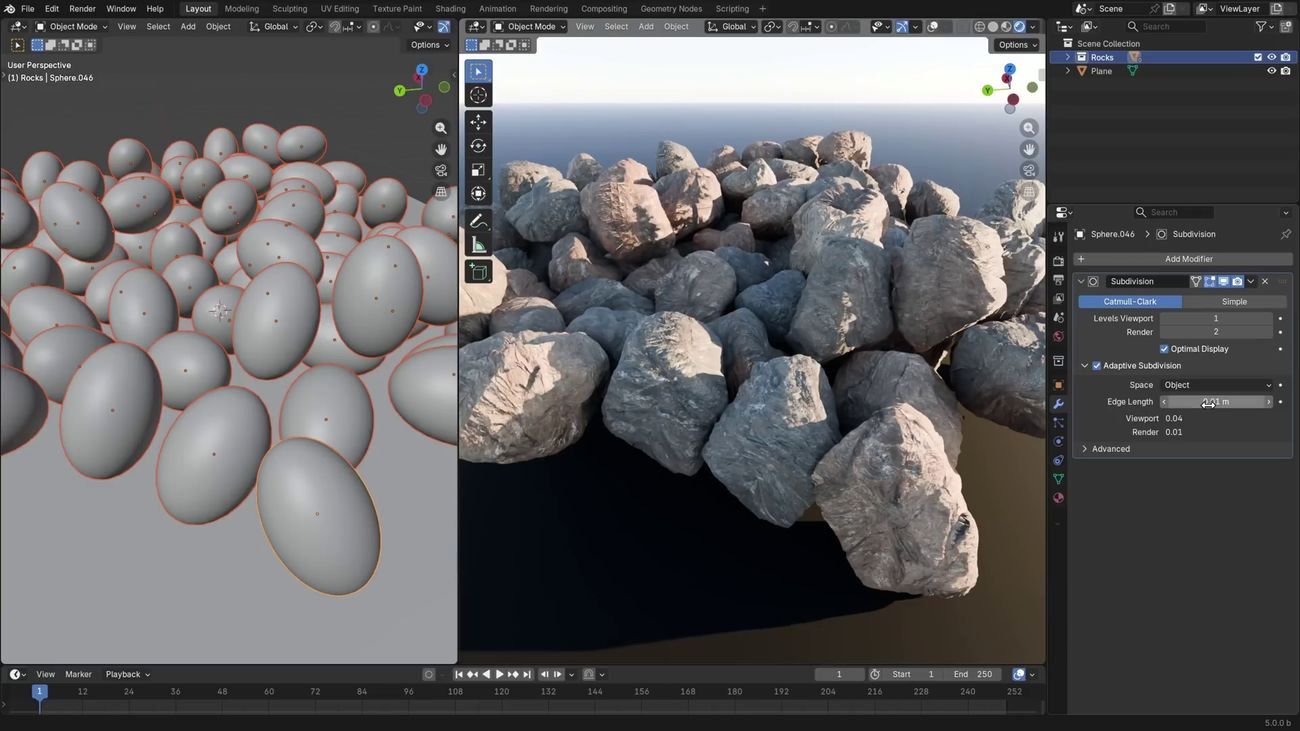This screenshot has width=1300, height=731.
Task: Click the Edge Length slider field
Action: click(x=1216, y=402)
